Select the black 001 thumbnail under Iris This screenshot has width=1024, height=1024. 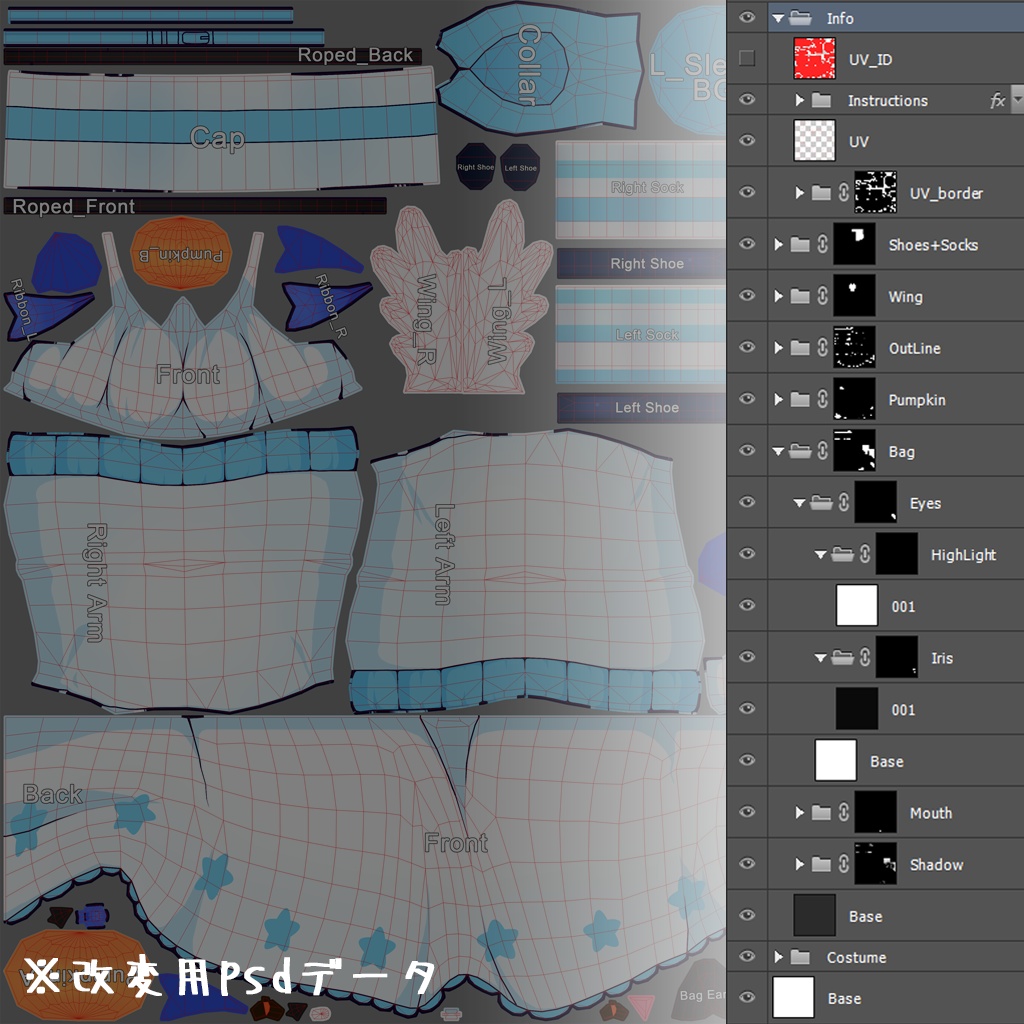(857, 708)
